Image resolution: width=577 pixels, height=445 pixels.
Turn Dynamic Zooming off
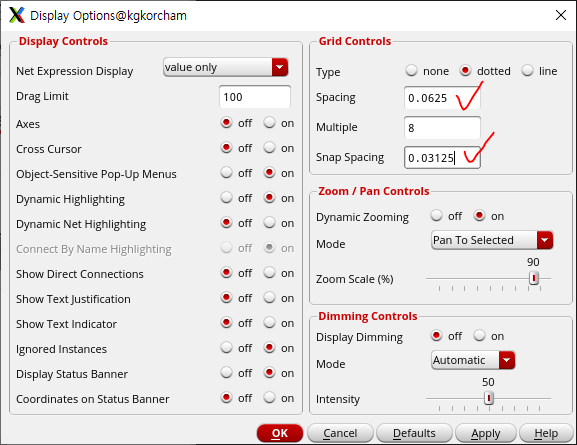pos(436,215)
